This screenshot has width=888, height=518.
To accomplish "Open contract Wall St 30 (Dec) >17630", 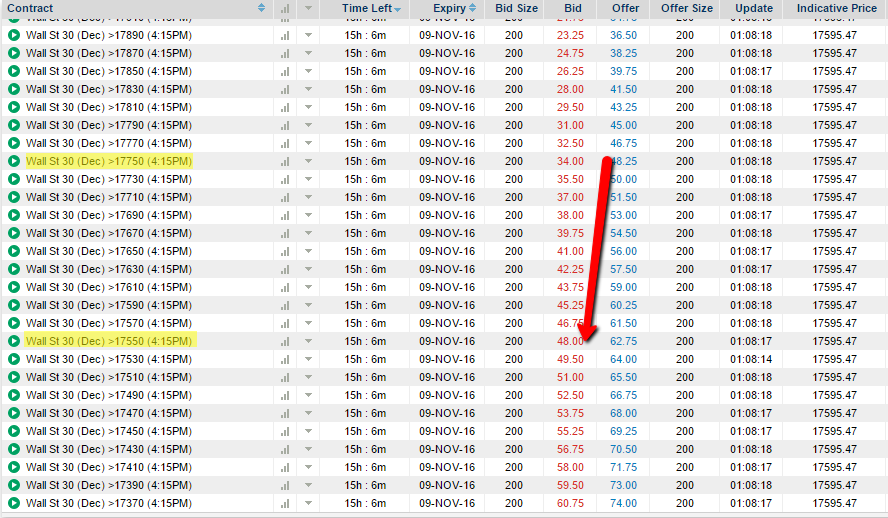I will tap(109, 269).
